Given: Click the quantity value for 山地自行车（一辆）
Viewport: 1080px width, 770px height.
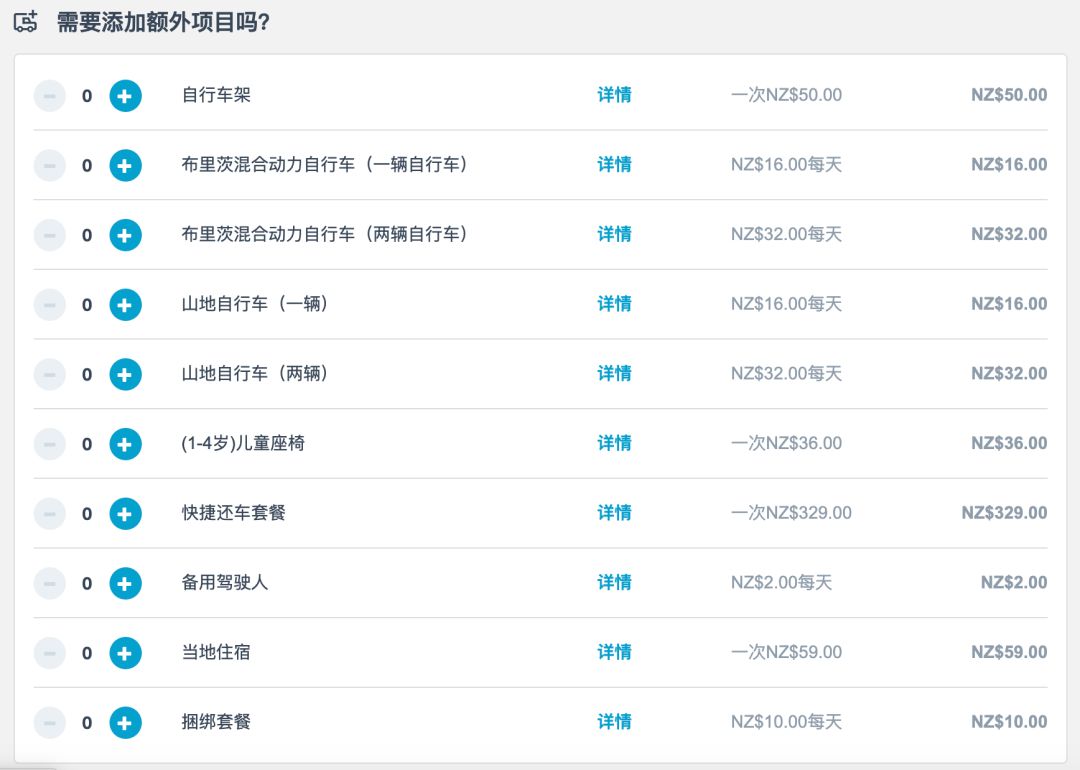Looking at the screenshot, I should click(x=87, y=305).
